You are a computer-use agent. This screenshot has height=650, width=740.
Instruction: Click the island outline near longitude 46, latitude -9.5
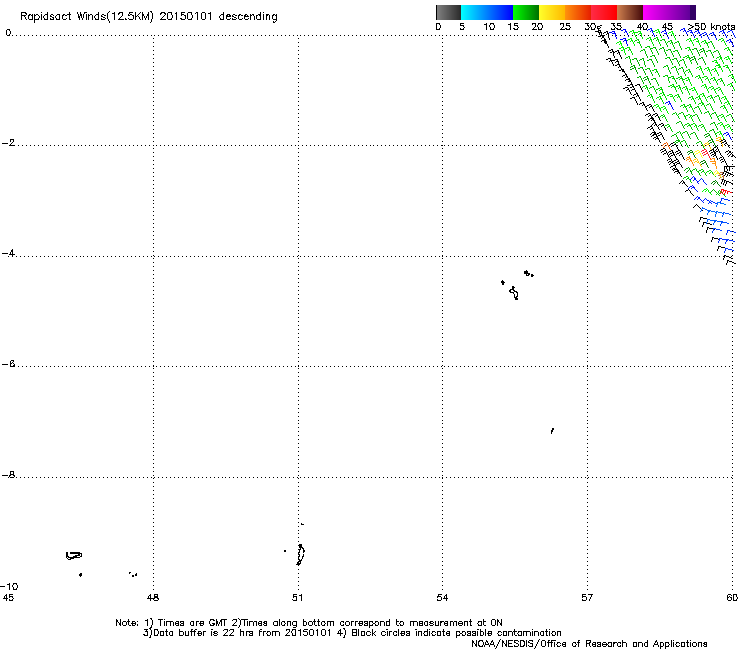pyautogui.click(x=74, y=556)
